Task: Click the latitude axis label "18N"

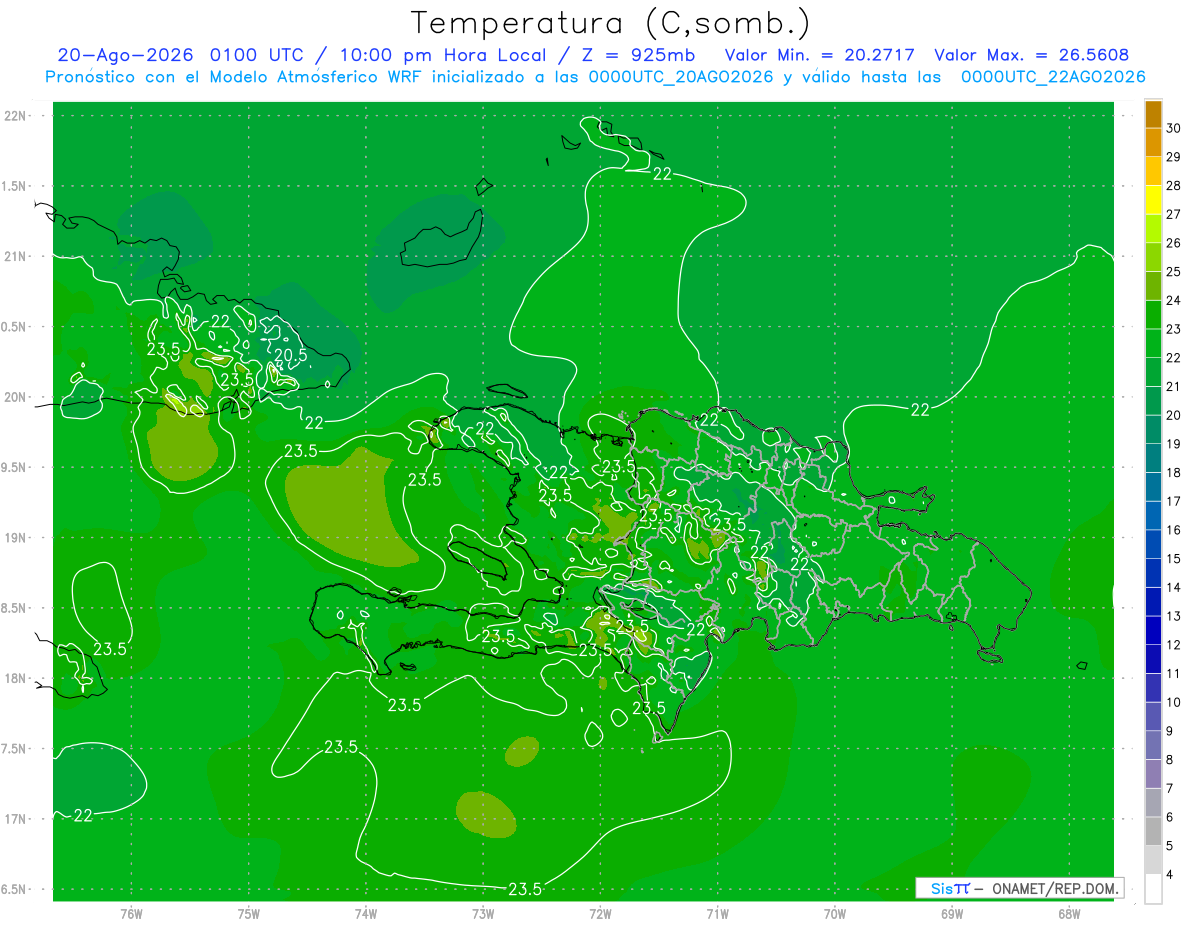Action: pos(15,679)
